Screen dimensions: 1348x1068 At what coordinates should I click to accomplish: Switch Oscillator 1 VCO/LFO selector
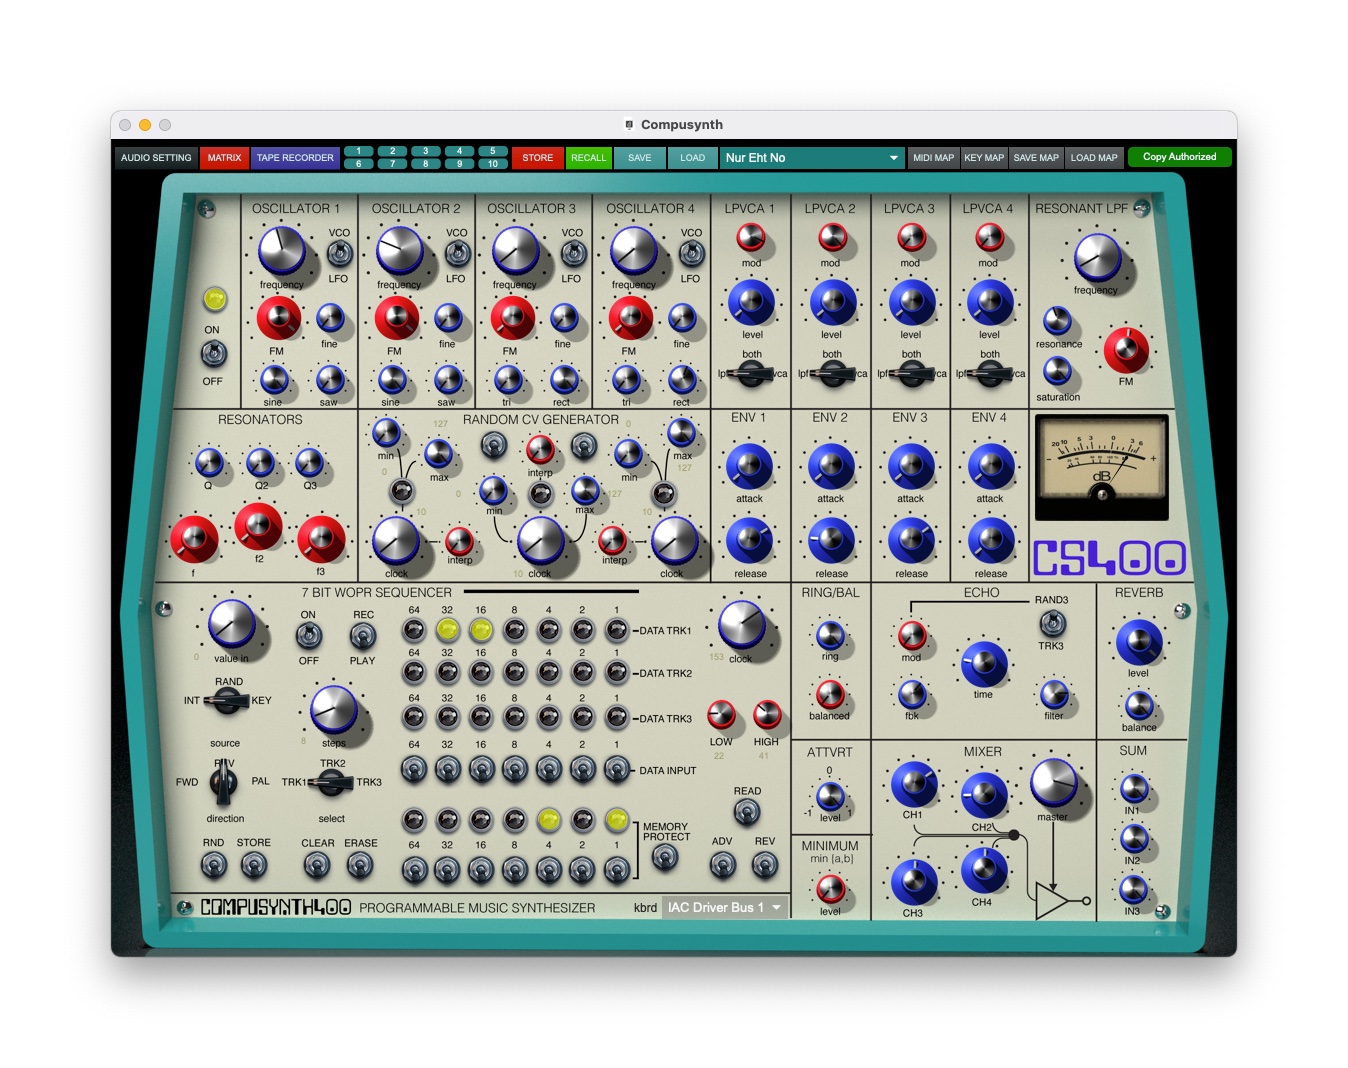tap(339, 254)
